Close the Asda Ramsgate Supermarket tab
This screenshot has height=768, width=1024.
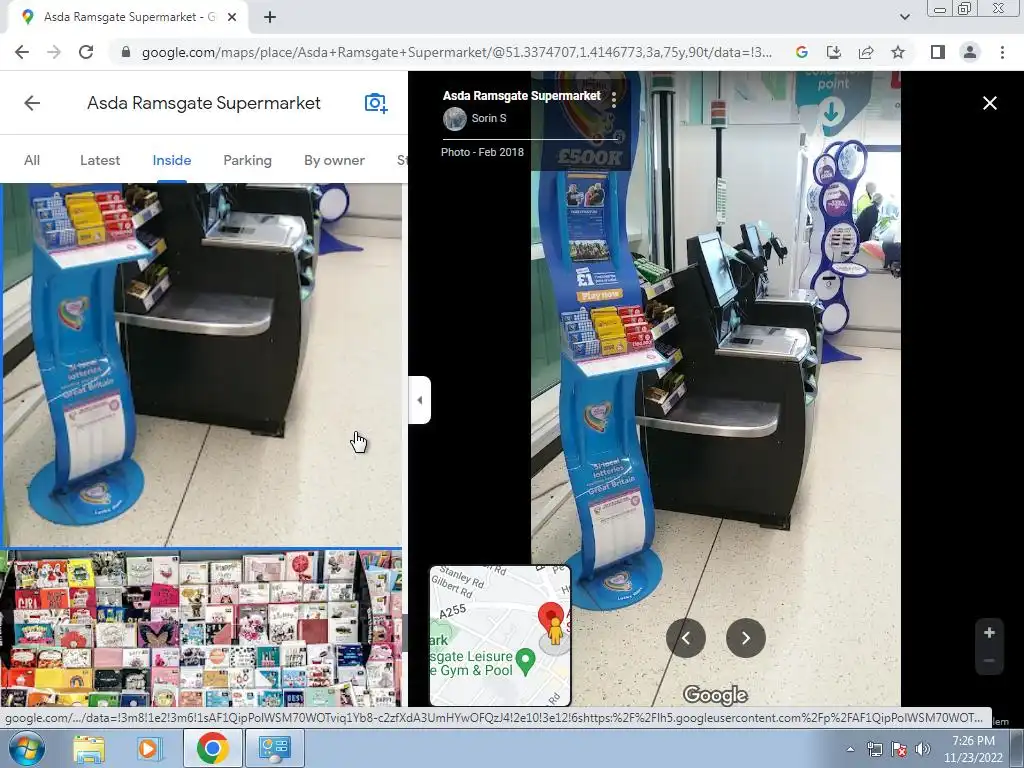click(231, 17)
